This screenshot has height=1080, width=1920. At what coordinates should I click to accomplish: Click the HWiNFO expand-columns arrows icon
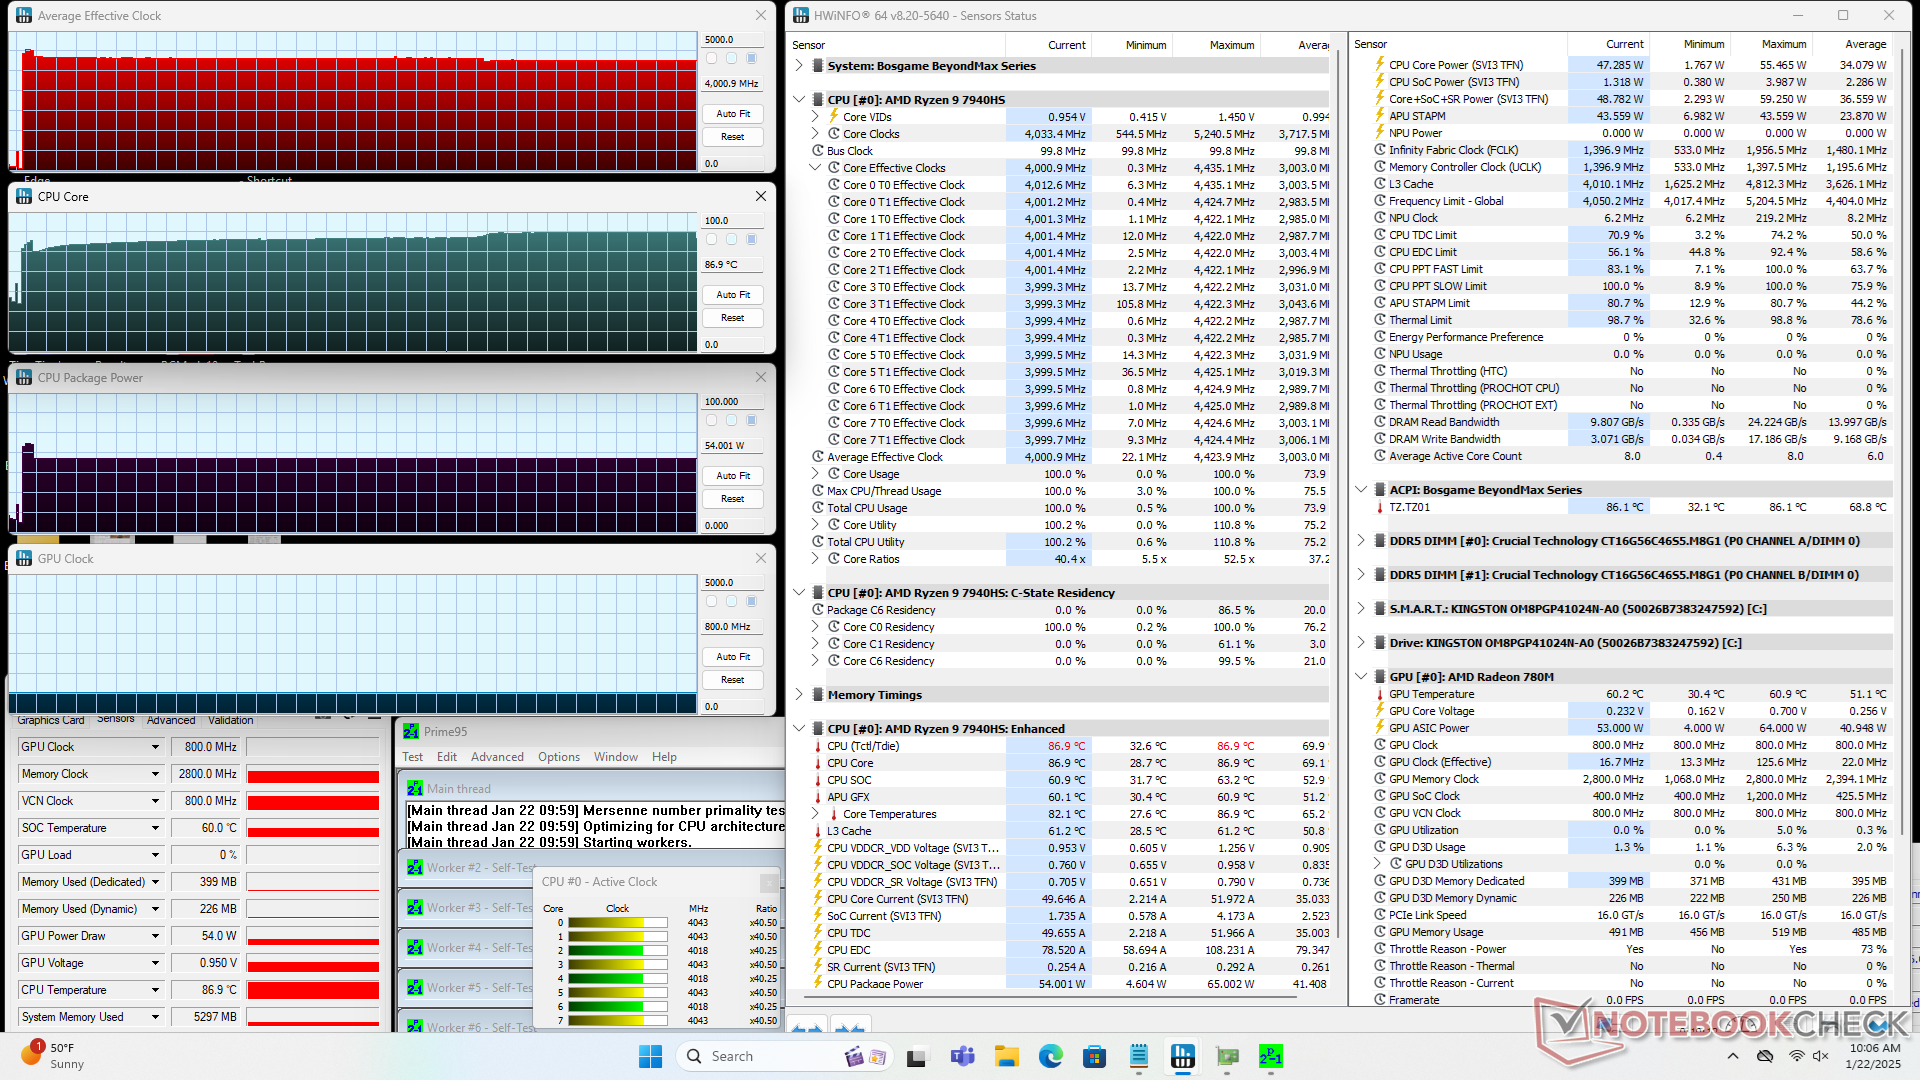807,1027
